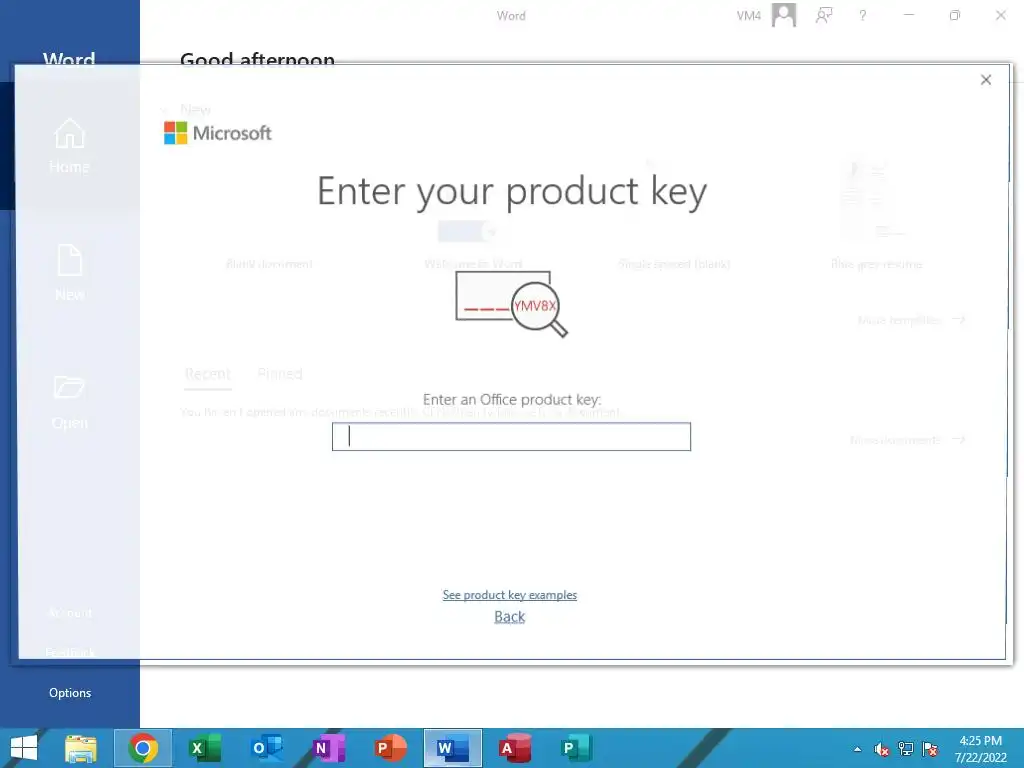The image size is (1024, 768).
Task: Select the Word taskbar icon
Action: click(453, 748)
